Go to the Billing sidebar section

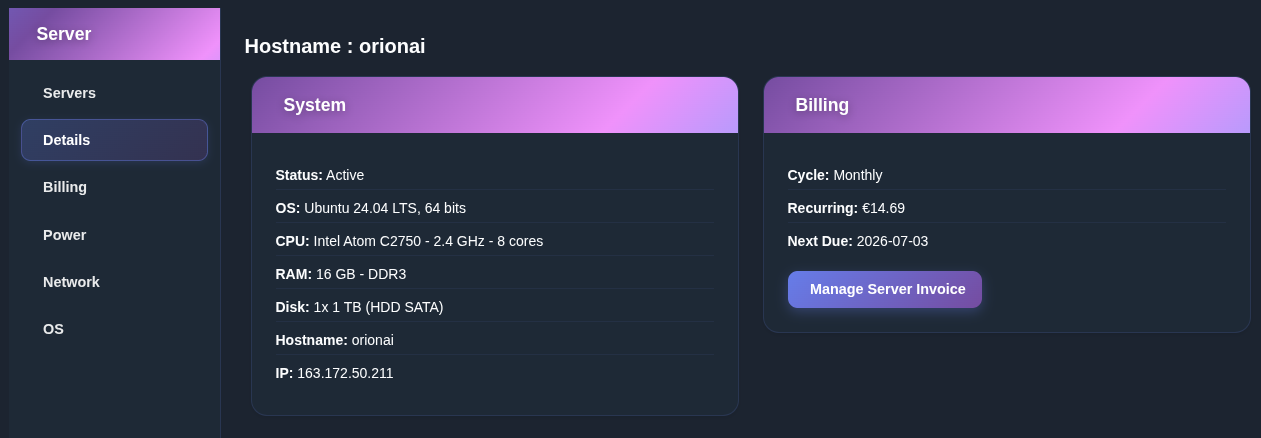click(x=114, y=187)
